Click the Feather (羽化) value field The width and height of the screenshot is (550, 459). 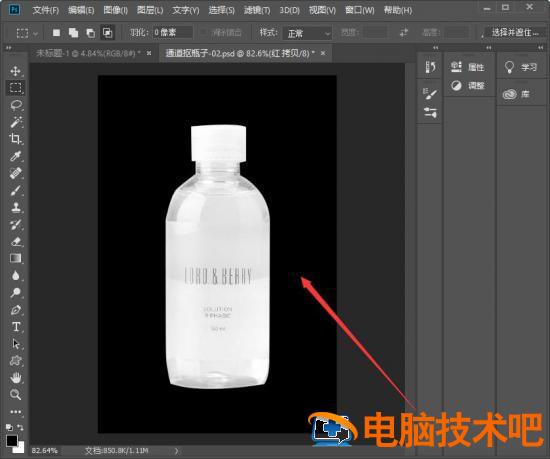click(173, 33)
